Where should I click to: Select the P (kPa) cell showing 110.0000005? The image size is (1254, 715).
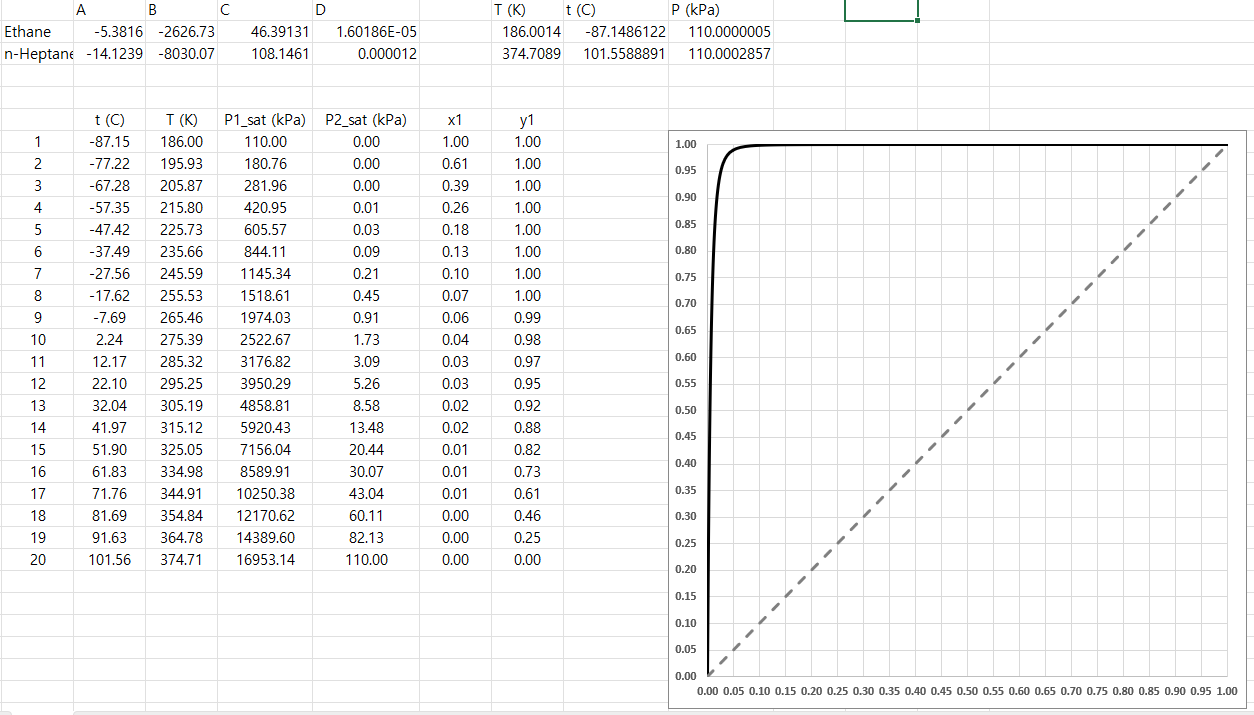point(720,32)
